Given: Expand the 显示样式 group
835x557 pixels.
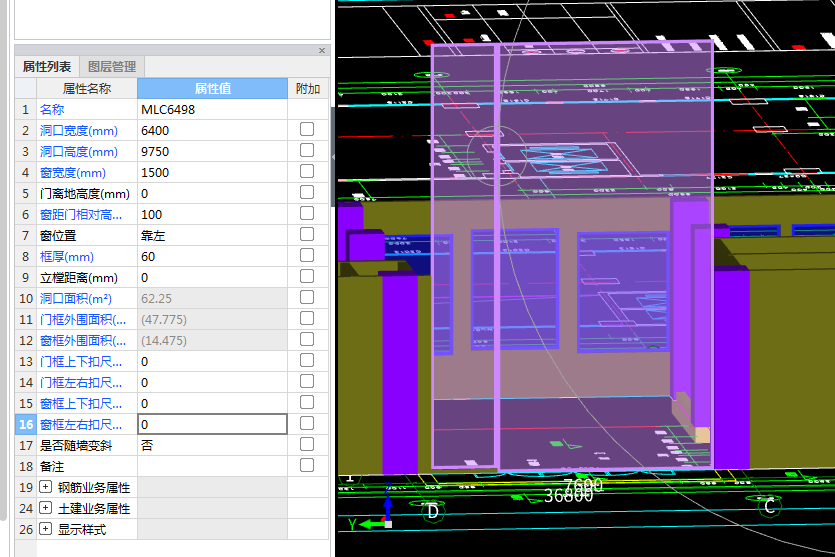Looking at the screenshot, I should (x=46, y=529).
